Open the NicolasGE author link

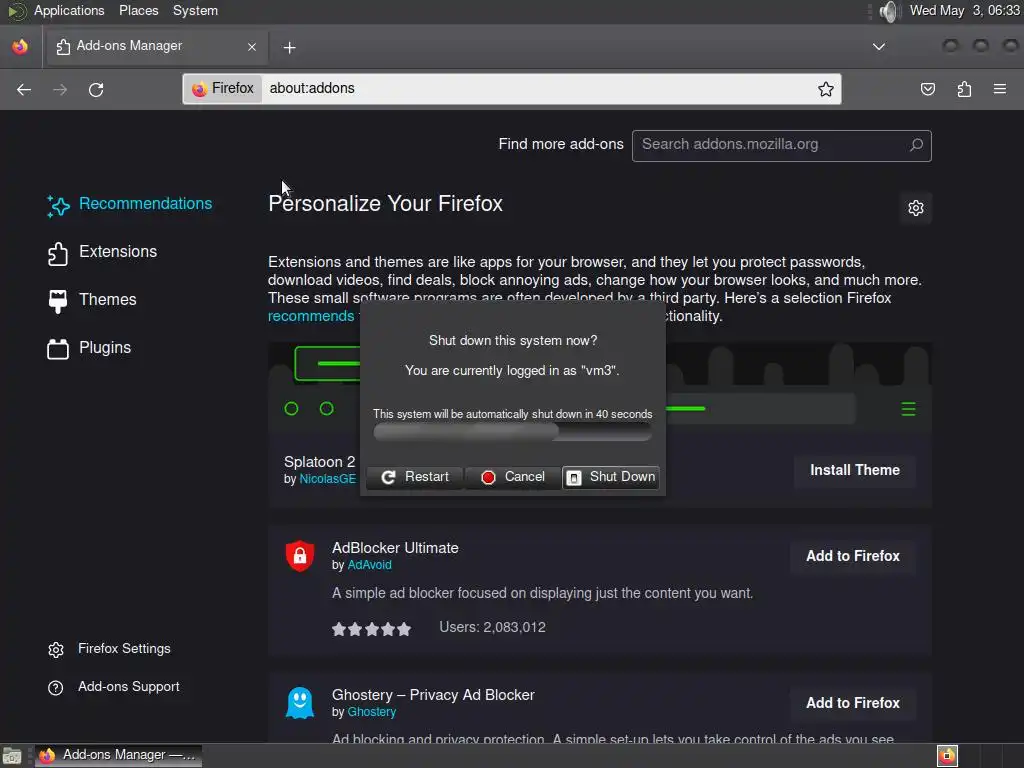tap(328, 479)
